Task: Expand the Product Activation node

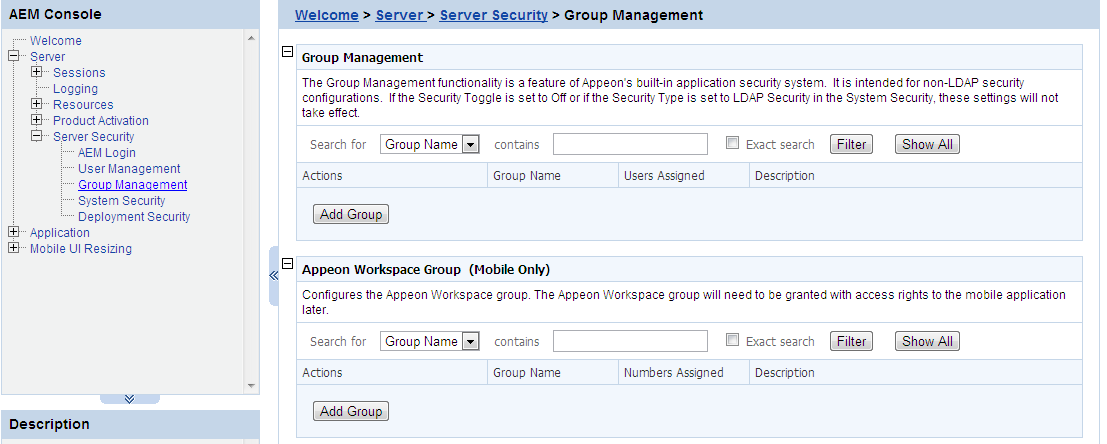Action: [x=37, y=121]
